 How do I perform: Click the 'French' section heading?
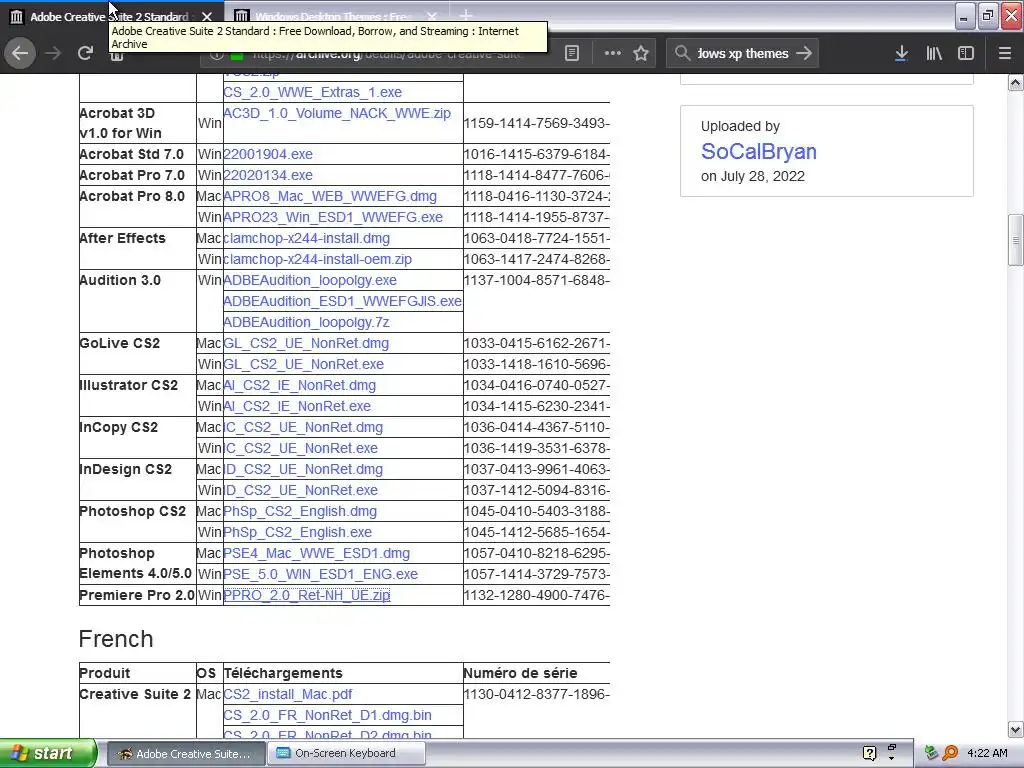pyautogui.click(x=116, y=639)
